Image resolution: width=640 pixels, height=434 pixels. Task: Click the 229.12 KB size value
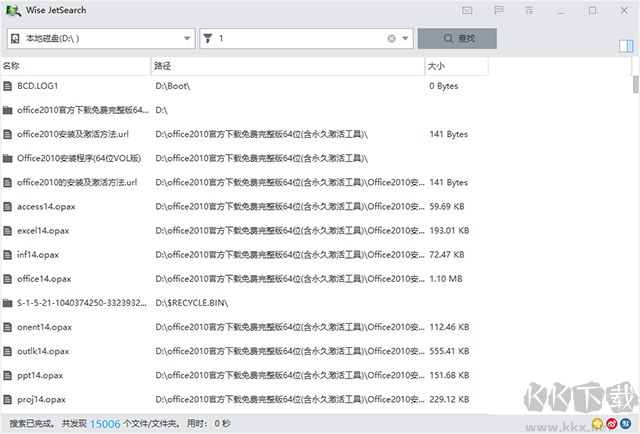[449, 399]
